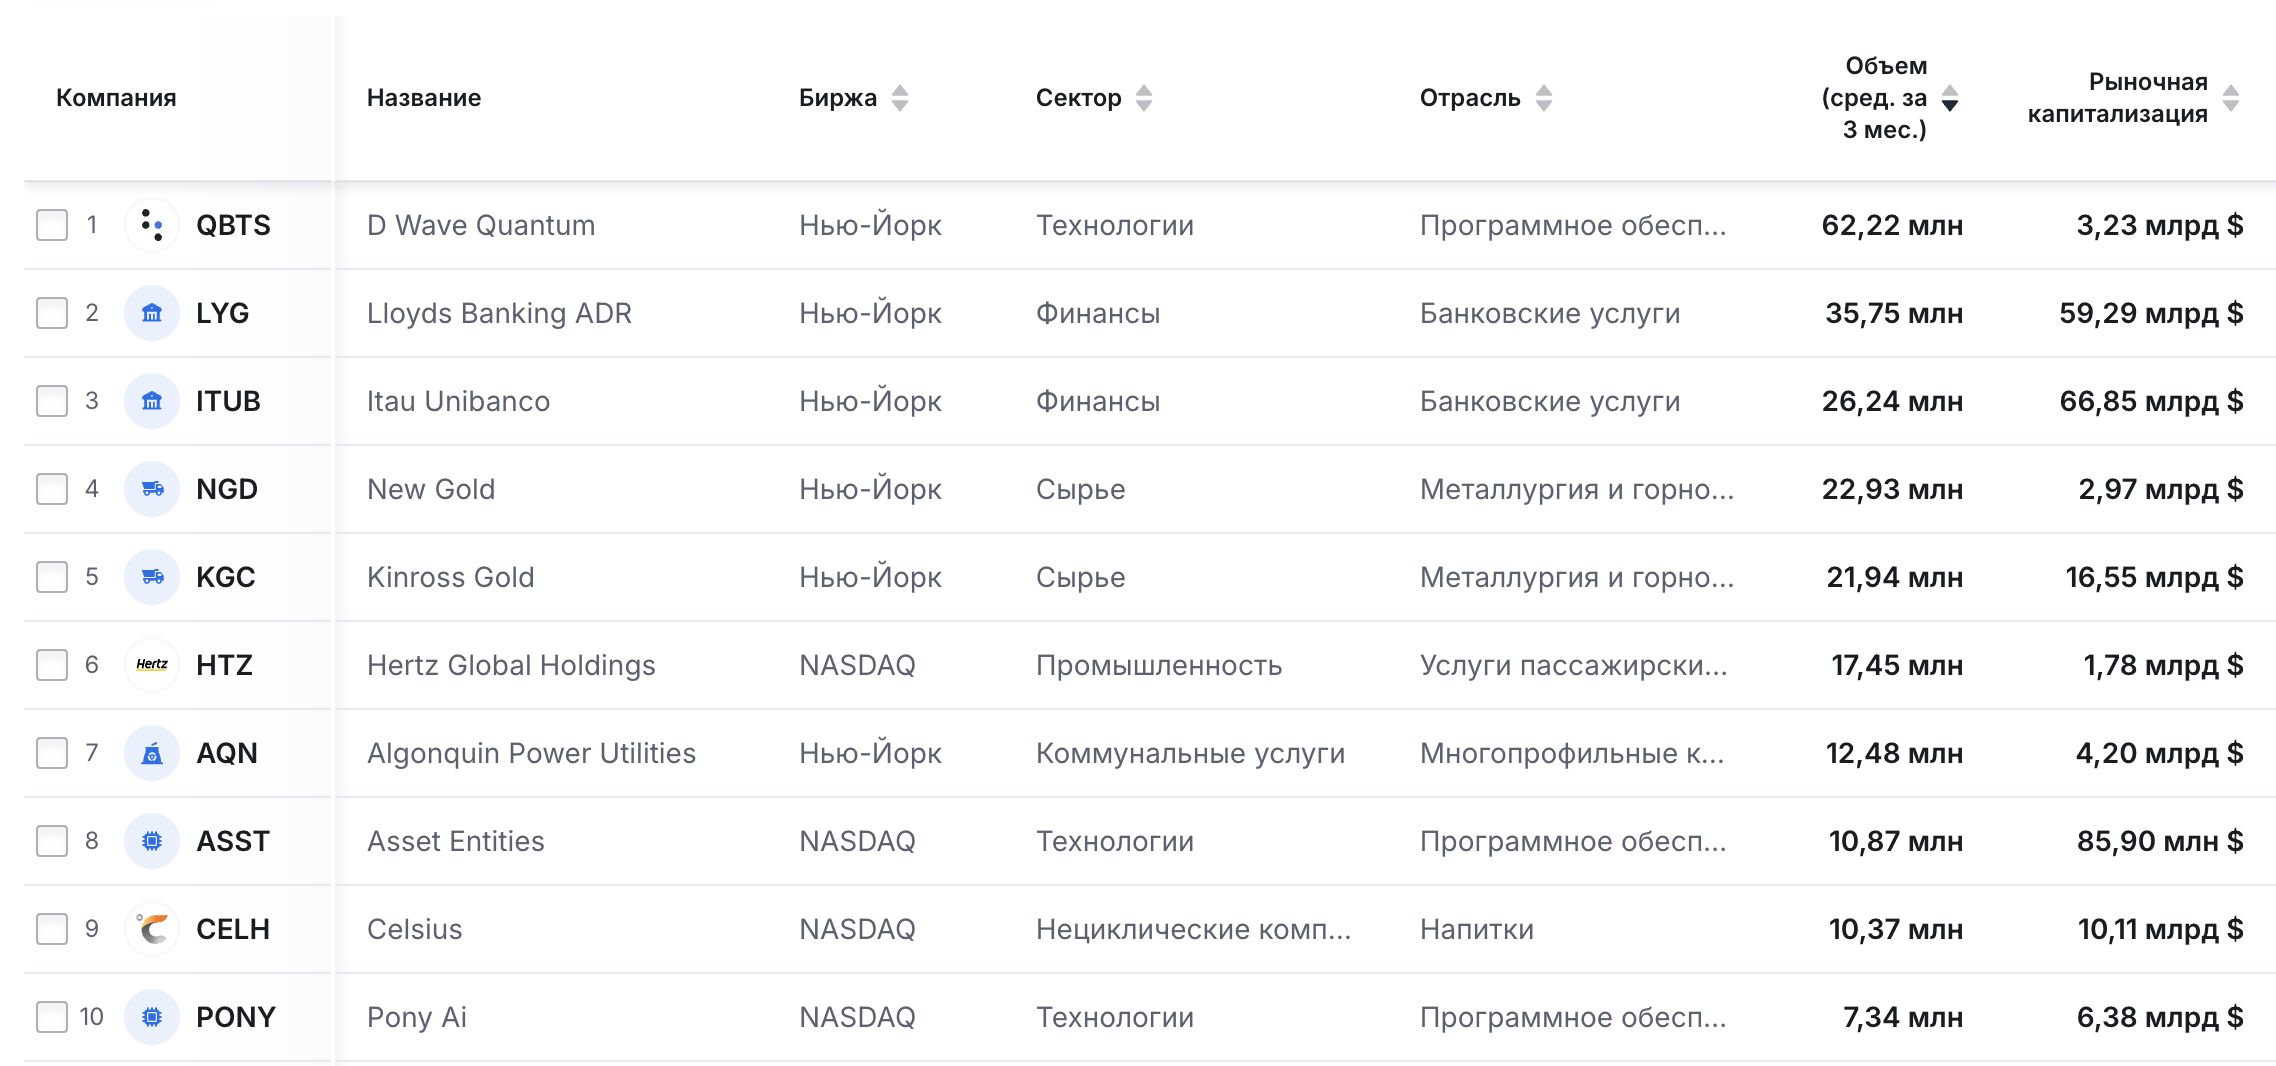Click the Celsius logo for CELH

(x=152, y=929)
